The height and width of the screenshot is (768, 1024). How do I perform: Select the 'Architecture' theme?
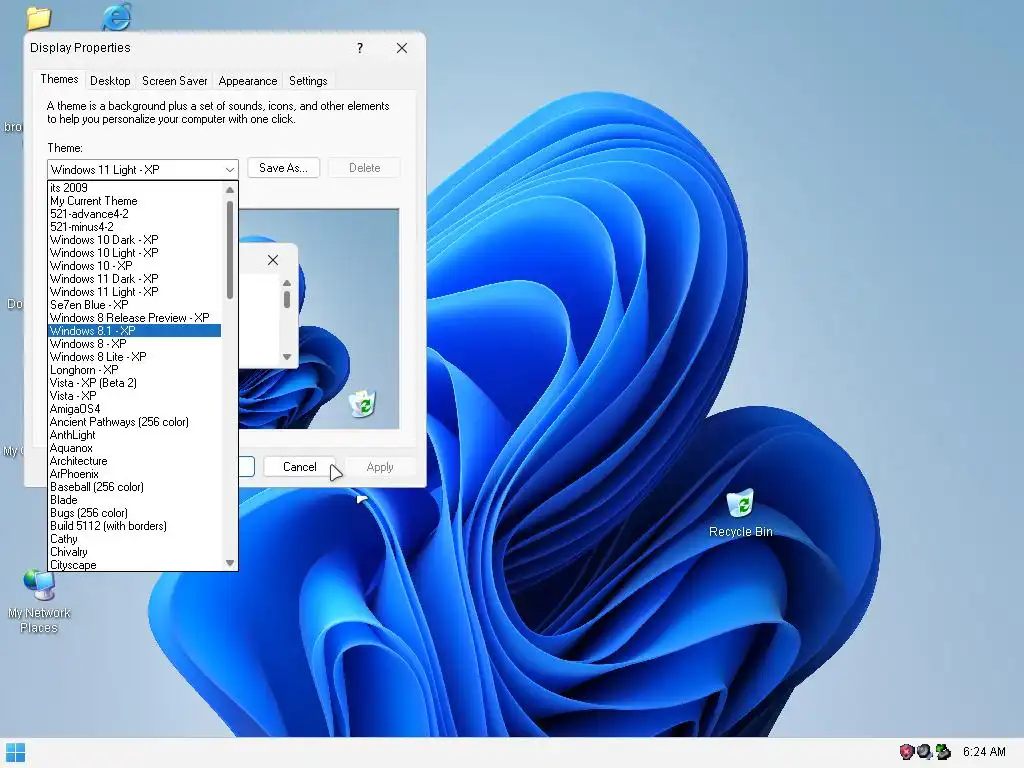tap(135, 461)
